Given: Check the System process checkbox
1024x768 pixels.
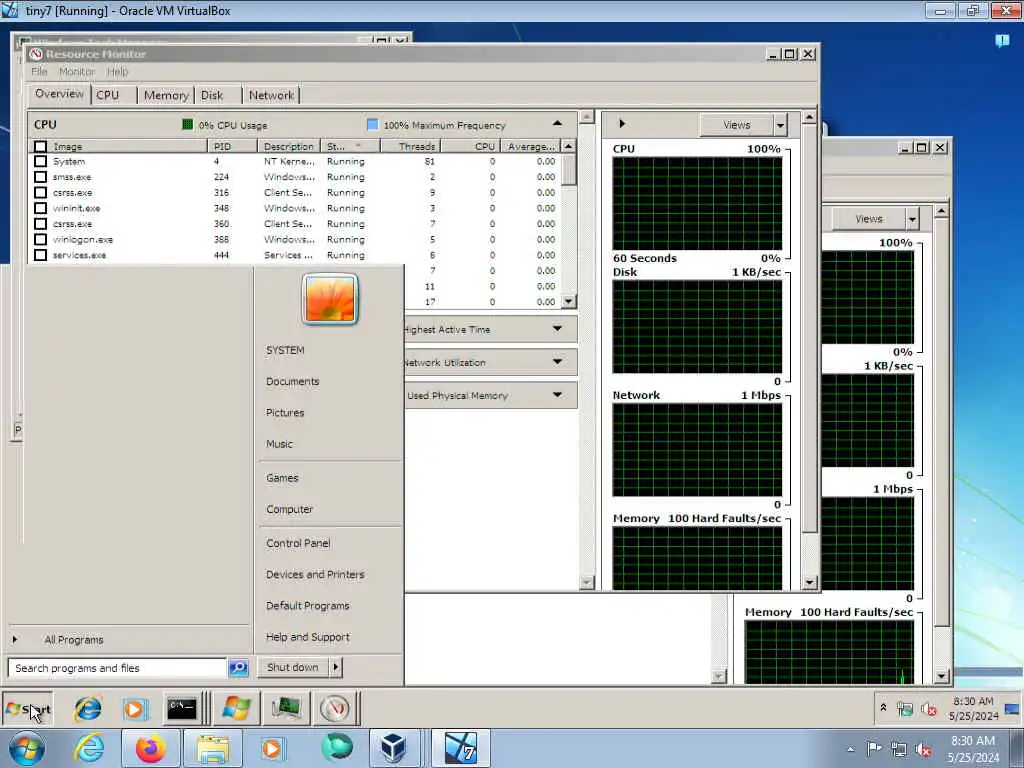Looking at the screenshot, I should tap(40, 161).
